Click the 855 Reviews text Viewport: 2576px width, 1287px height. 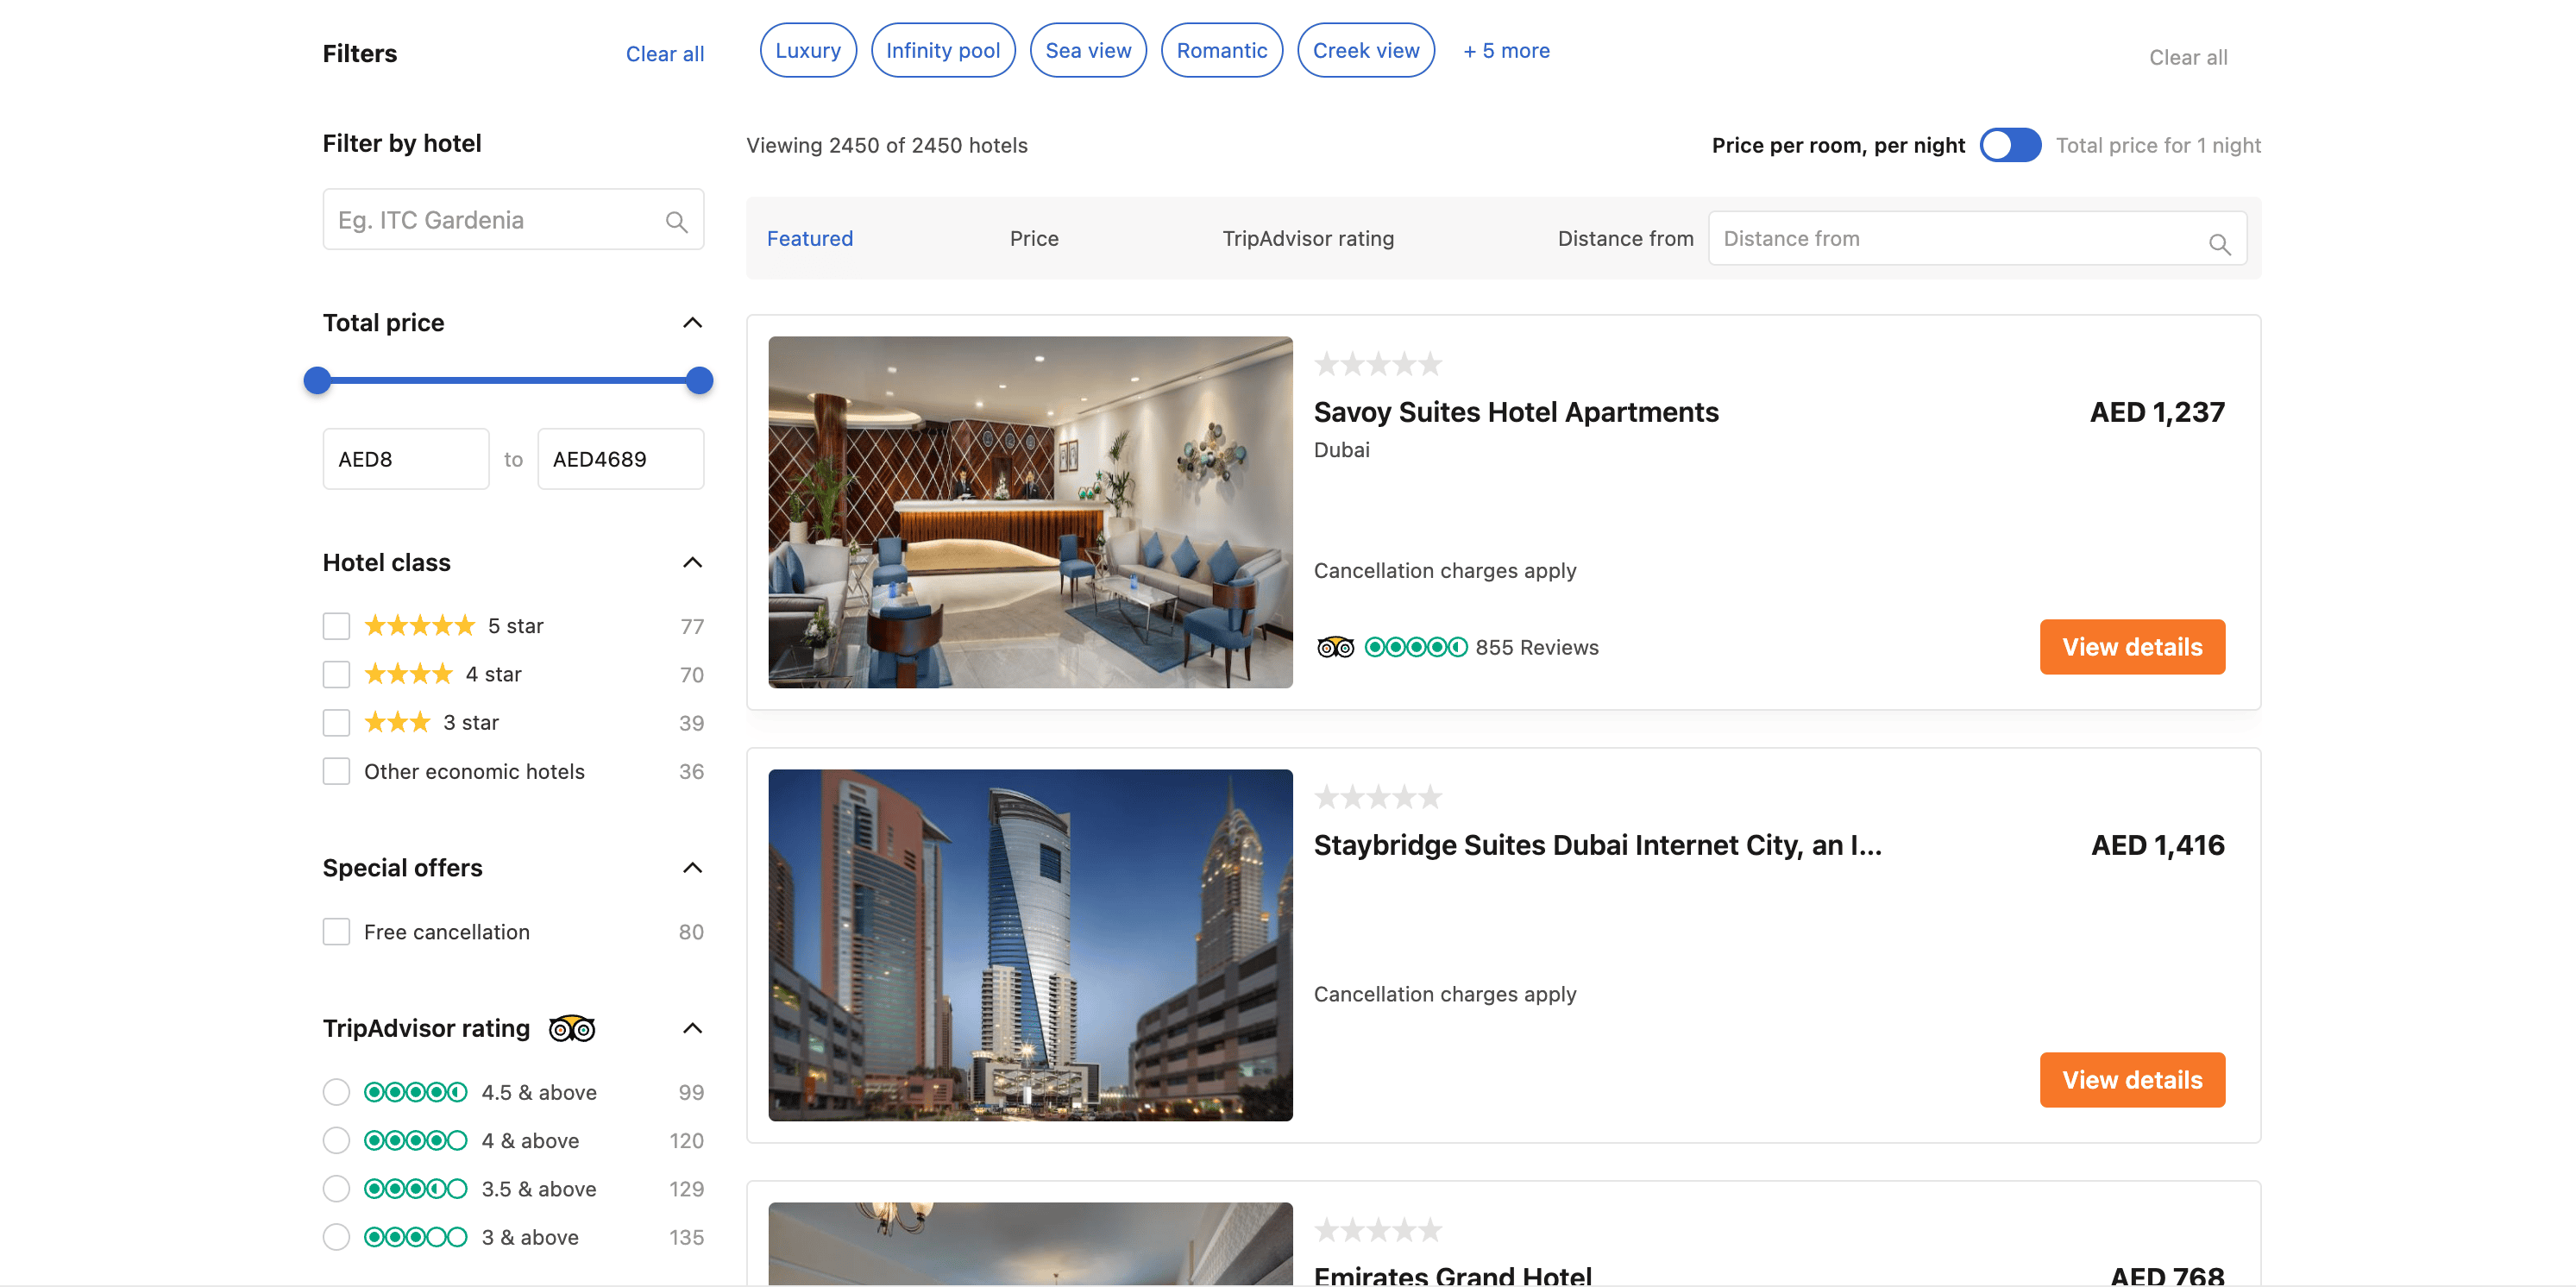click(1537, 647)
